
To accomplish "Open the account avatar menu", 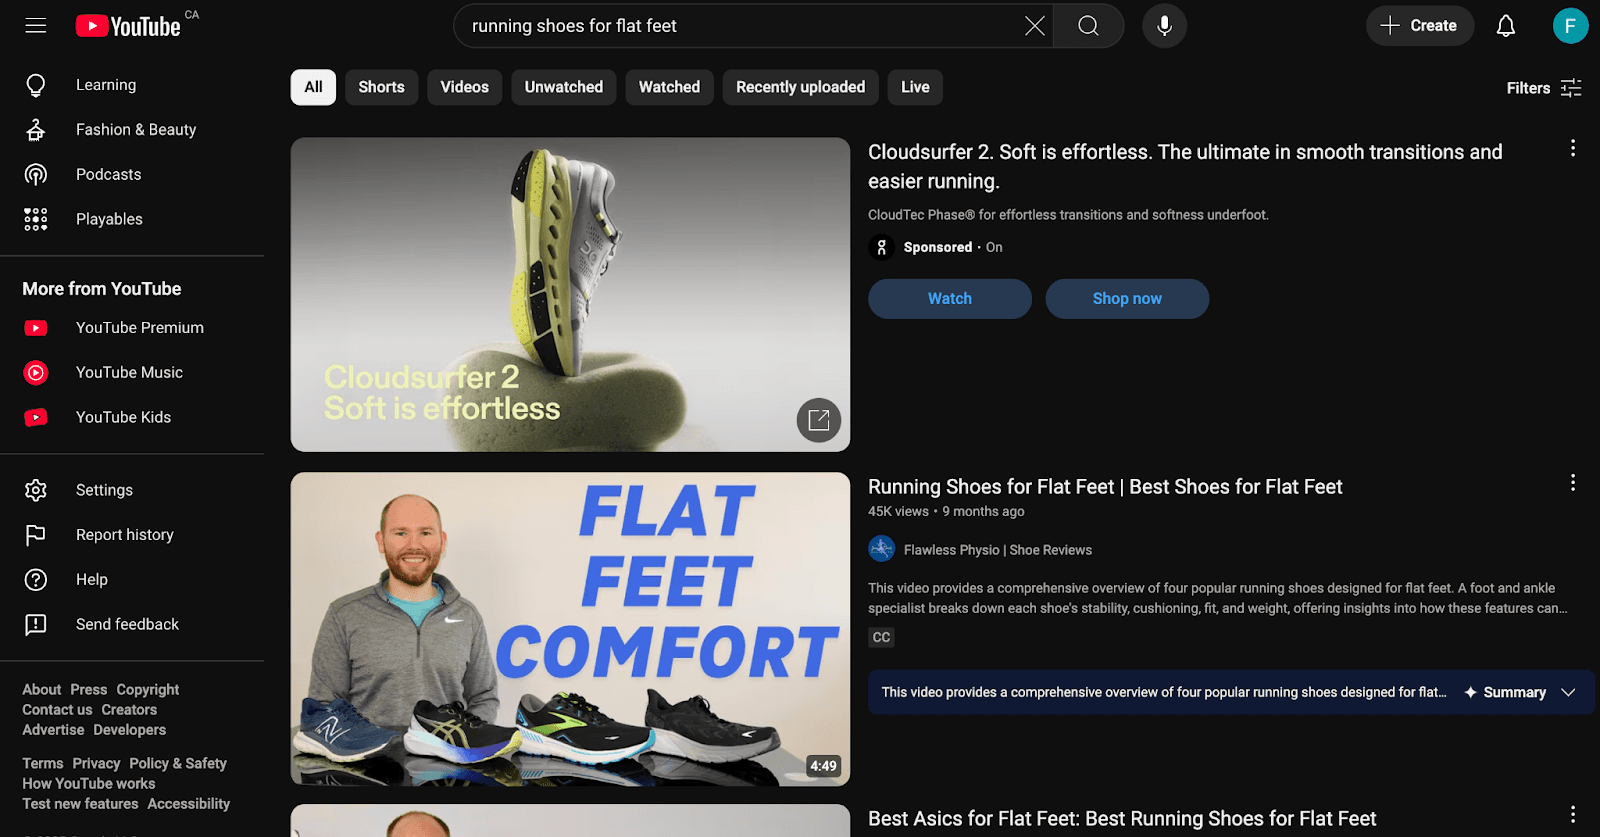I will (1569, 26).
